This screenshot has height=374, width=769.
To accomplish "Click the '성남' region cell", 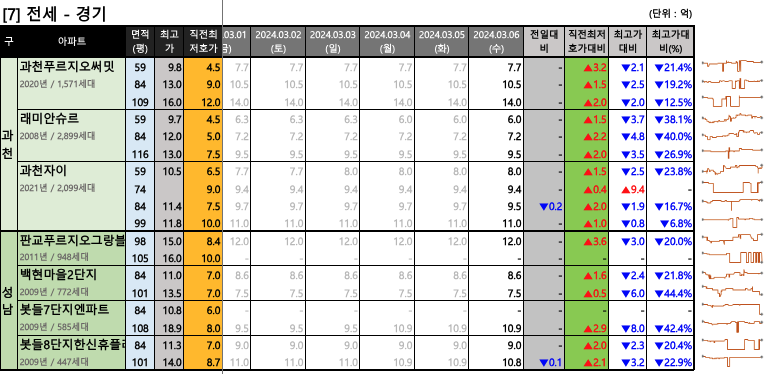I will 8,301.
